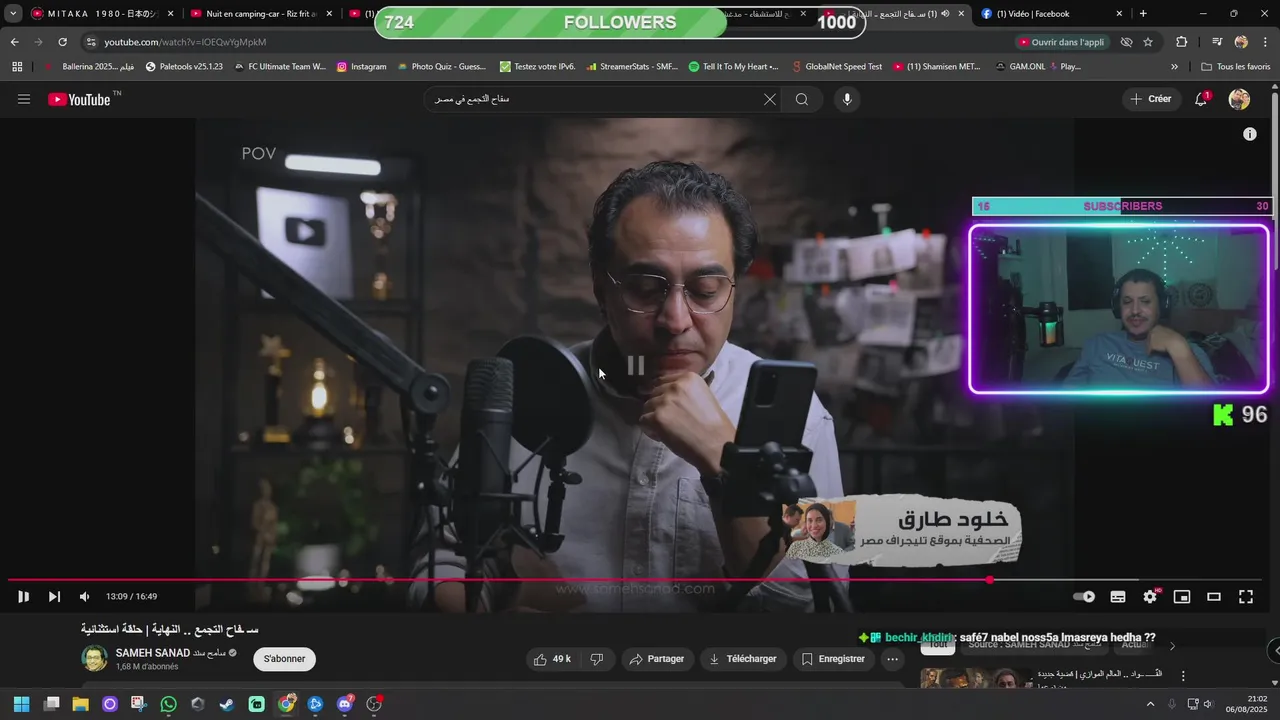Toggle subtitles on the video
The width and height of the screenshot is (1280, 720).
click(1118, 597)
